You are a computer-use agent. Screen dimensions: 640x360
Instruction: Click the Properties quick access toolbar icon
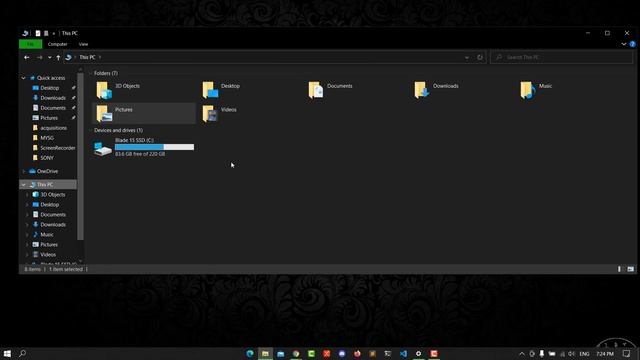coord(38,33)
